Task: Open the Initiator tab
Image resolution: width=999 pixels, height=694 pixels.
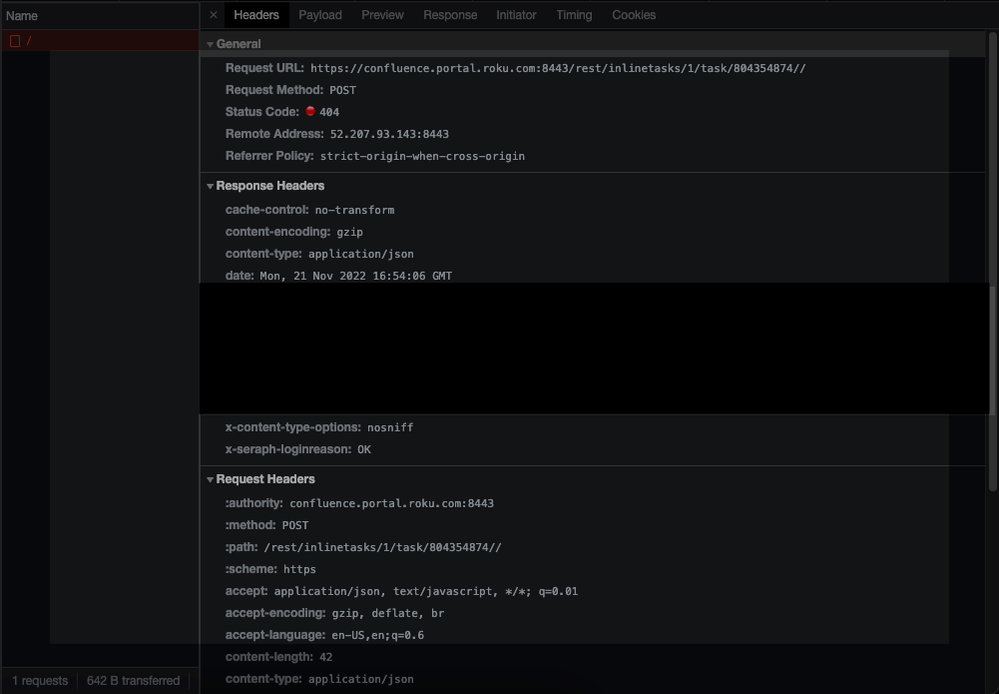Action: tap(516, 15)
